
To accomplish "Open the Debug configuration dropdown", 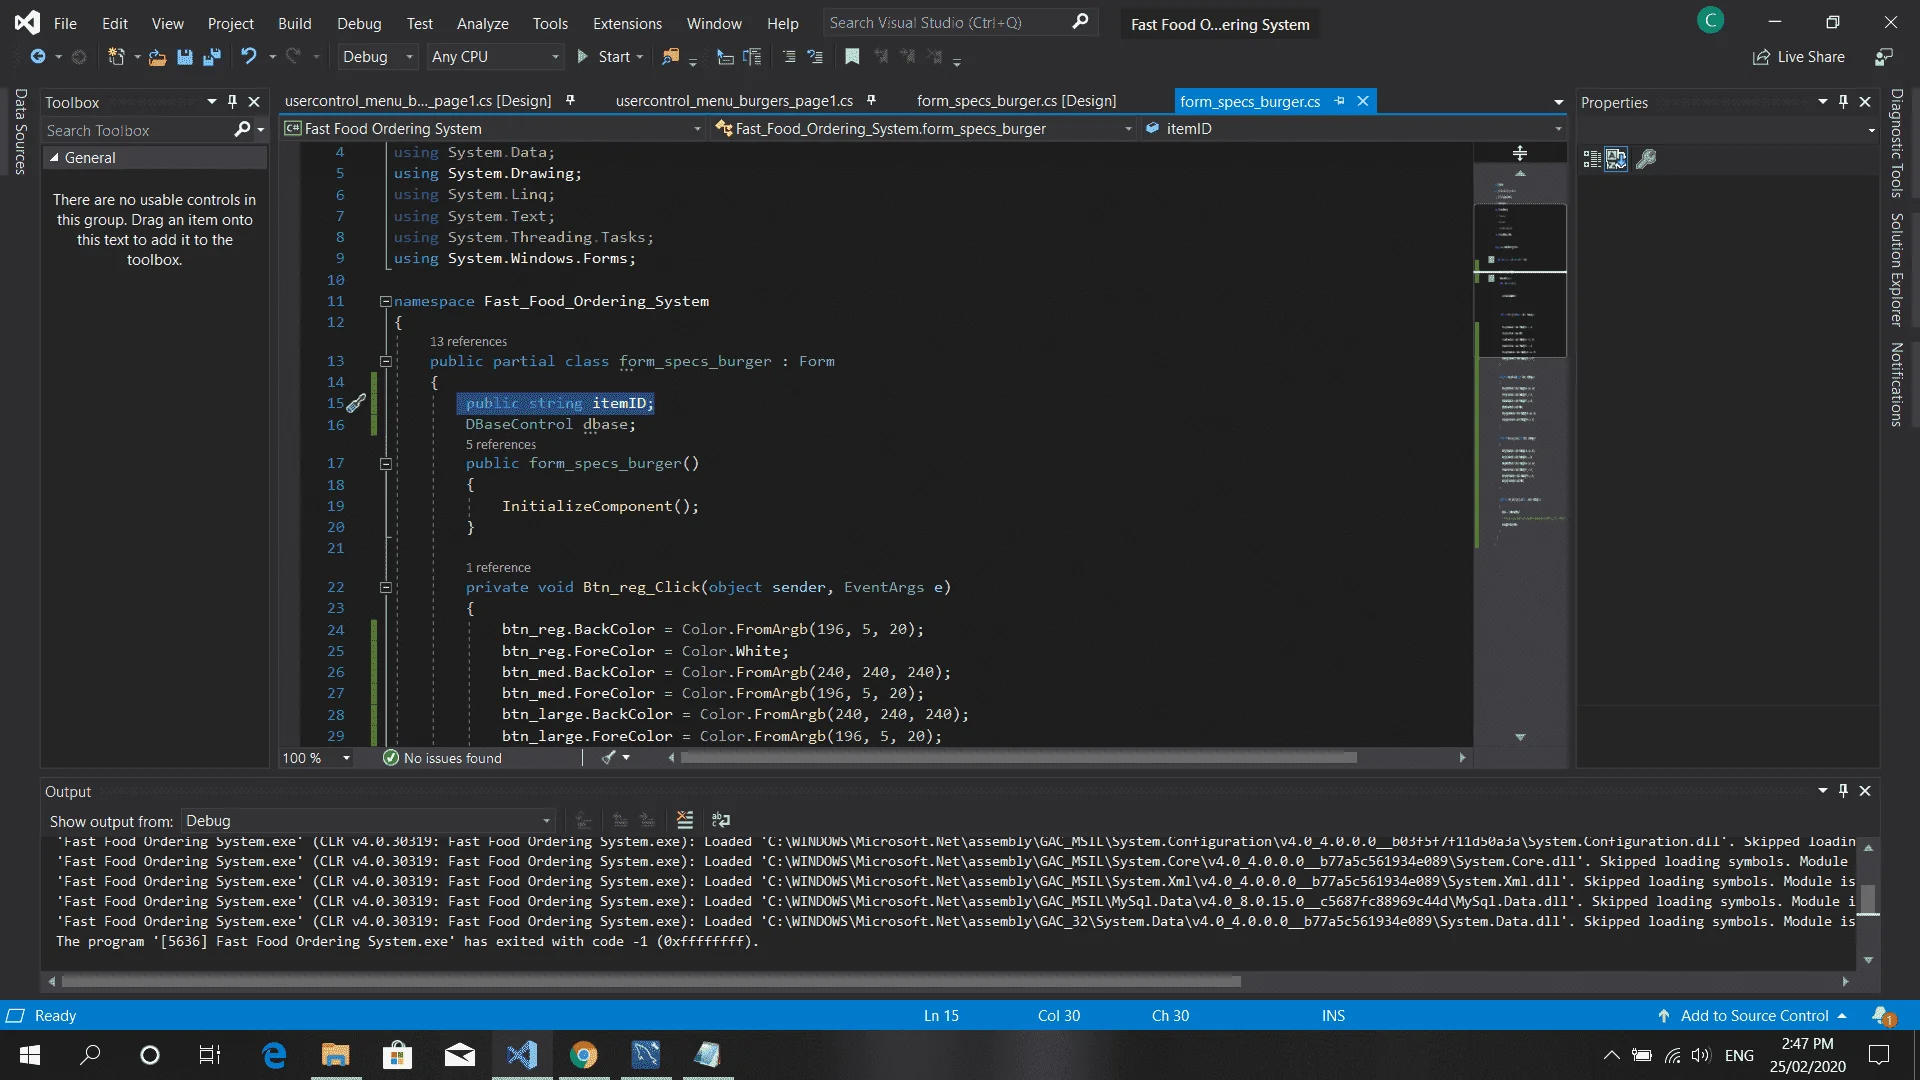I will click(377, 57).
